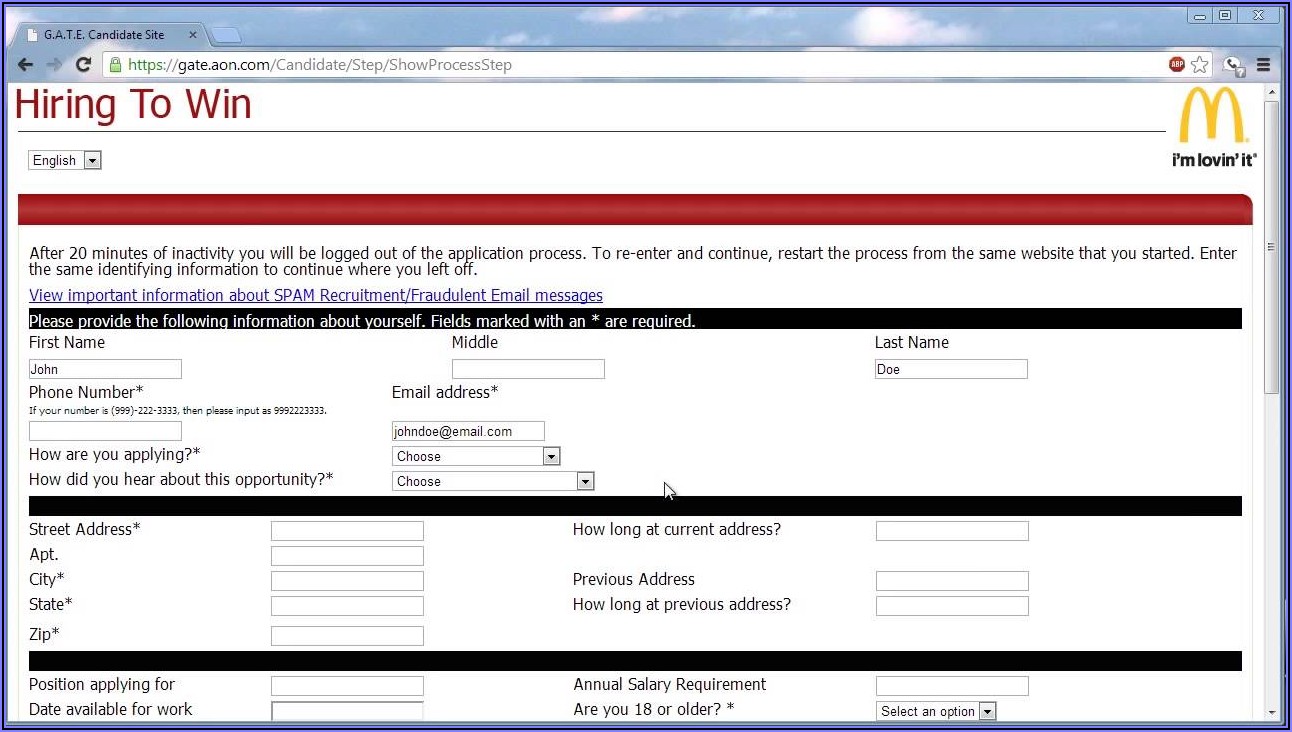Open the English language dropdown

point(65,160)
